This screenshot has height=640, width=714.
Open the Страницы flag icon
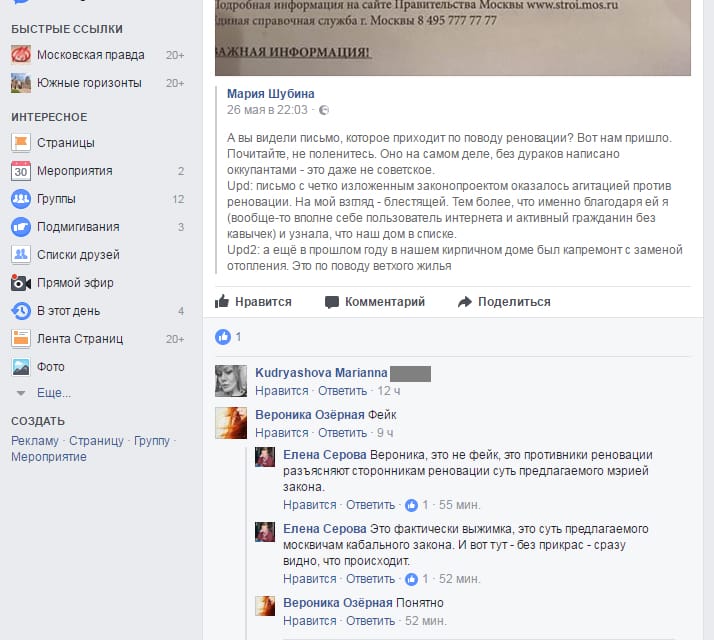coord(21,143)
